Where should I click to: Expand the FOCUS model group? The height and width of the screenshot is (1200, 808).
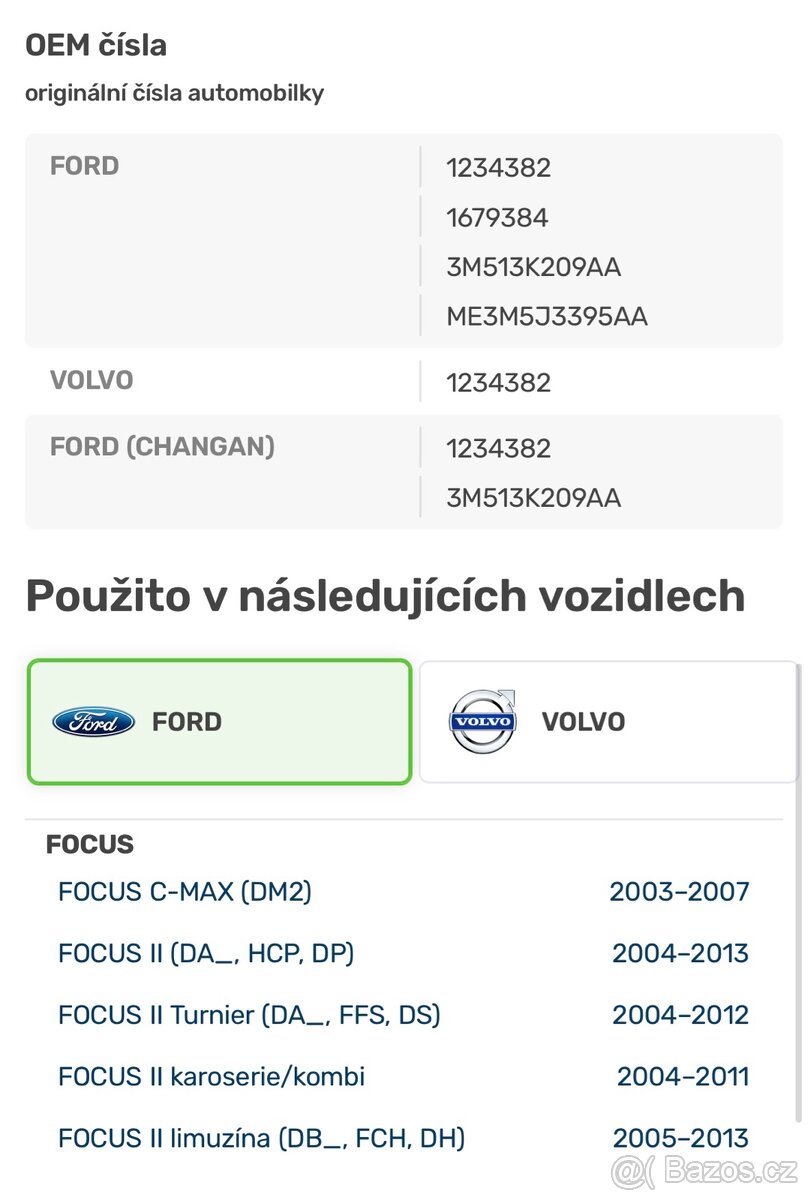90,845
